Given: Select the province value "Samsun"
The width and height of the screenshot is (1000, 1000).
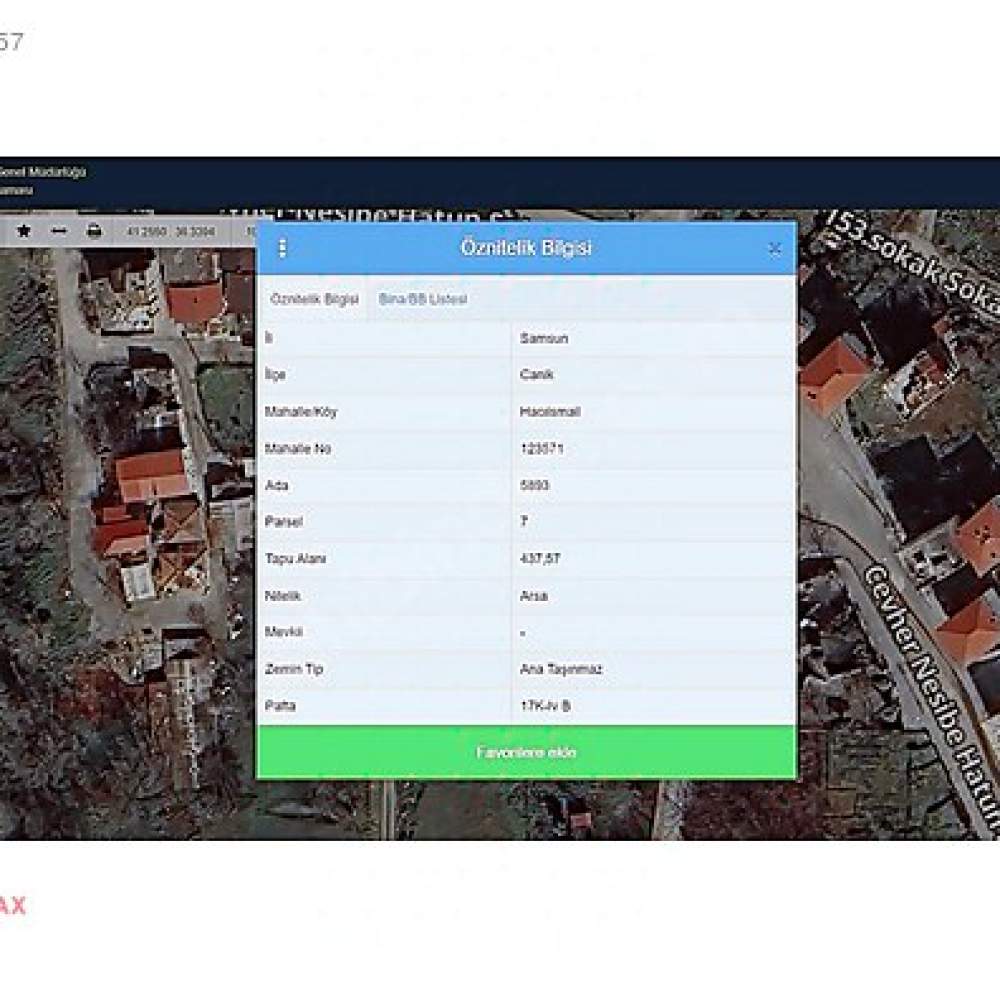Looking at the screenshot, I should coord(544,339).
